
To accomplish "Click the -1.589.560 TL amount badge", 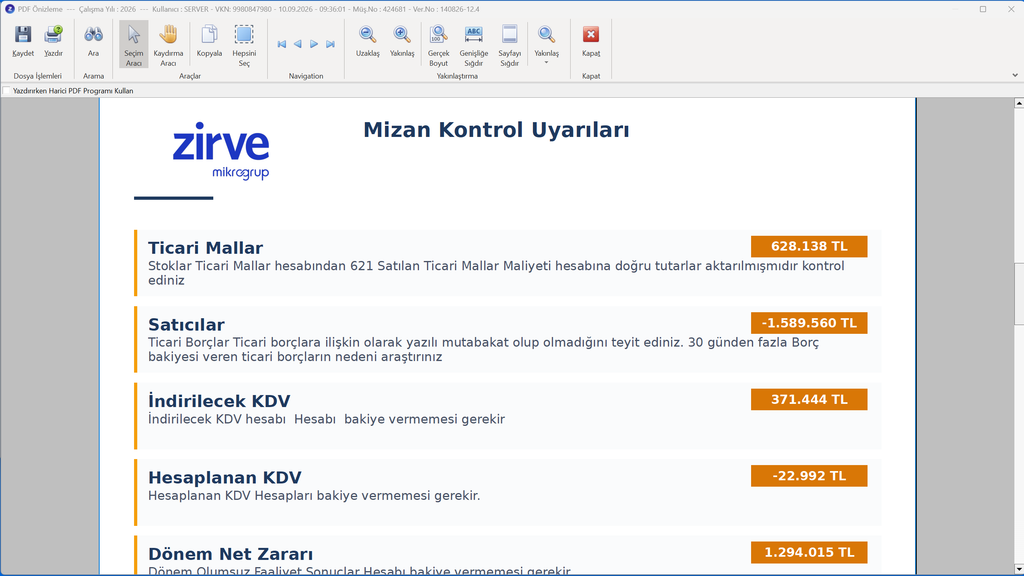I will (x=809, y=323).
